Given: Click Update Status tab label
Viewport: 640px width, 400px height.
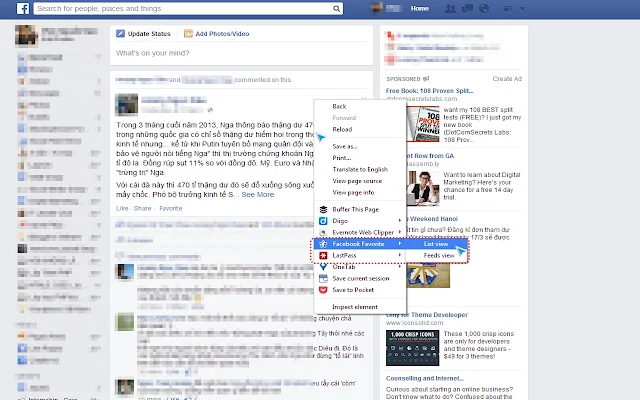Looking at the screenshot, I should coord(149,34).
